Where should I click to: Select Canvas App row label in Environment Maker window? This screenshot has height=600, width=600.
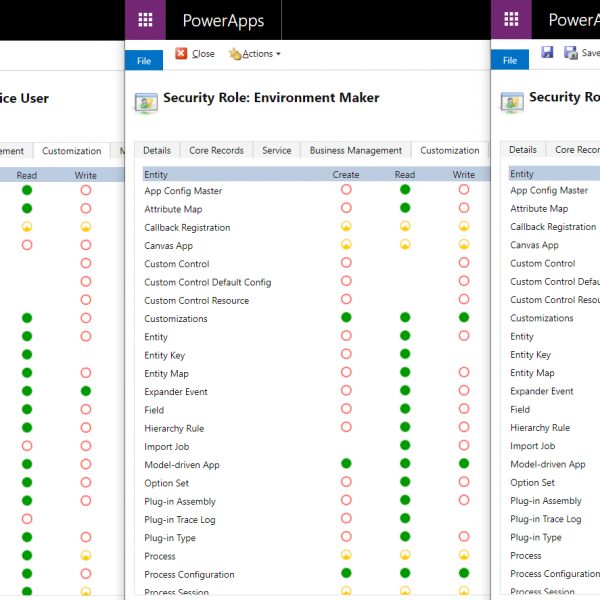coord(168,246)
